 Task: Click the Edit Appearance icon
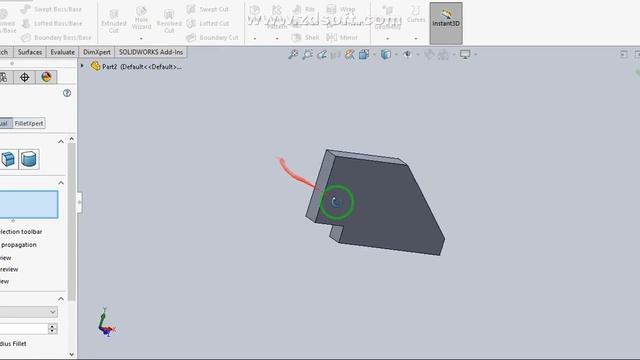429,54
